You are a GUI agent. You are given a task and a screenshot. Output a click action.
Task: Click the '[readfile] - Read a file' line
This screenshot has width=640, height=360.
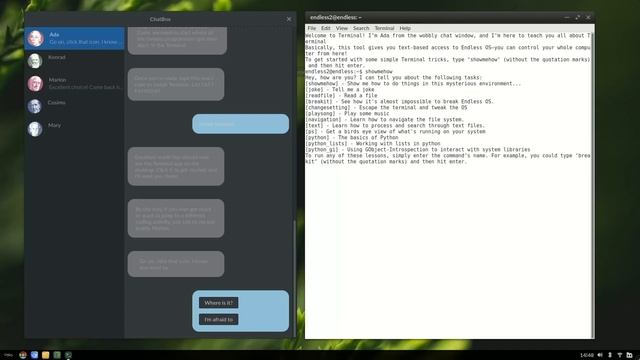[341, 96]
